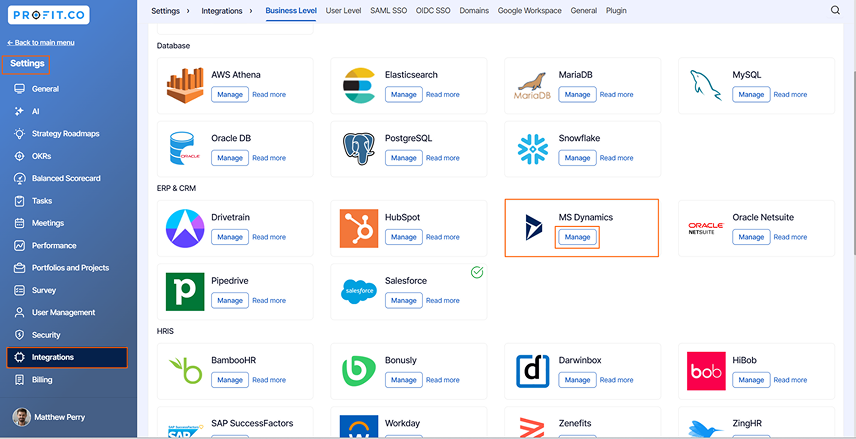Open the Security shield icon

[x=20, y=335]
